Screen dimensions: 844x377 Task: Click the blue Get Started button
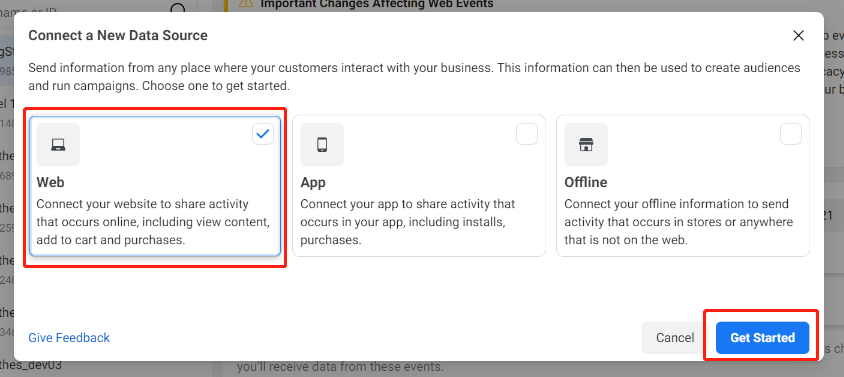point(762,338)
